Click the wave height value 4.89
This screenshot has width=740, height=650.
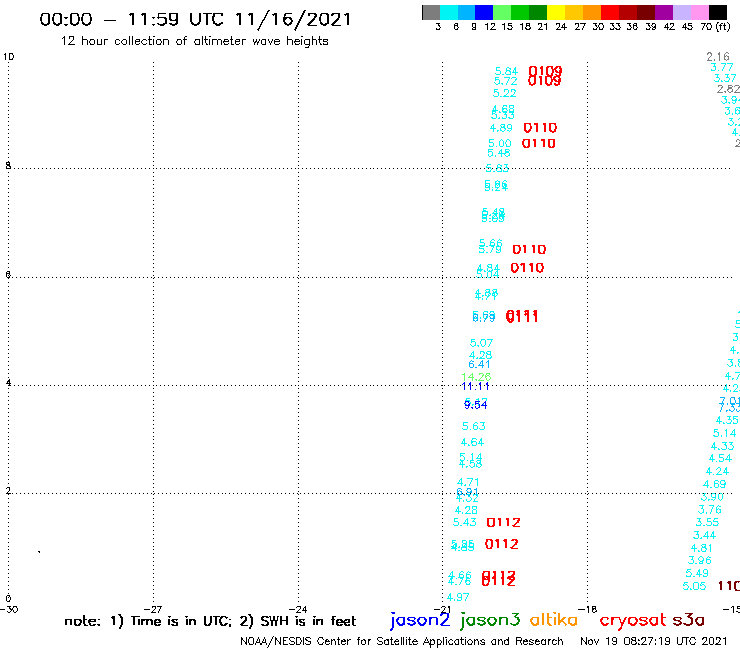501,128
